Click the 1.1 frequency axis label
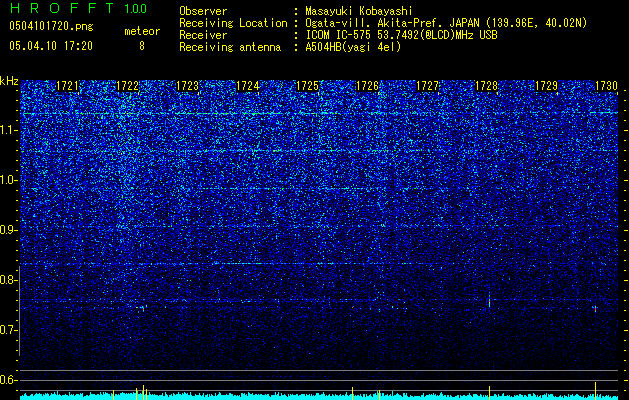This screenshot has height=400, width=629. pyautogui.click(x=9, y=130)
